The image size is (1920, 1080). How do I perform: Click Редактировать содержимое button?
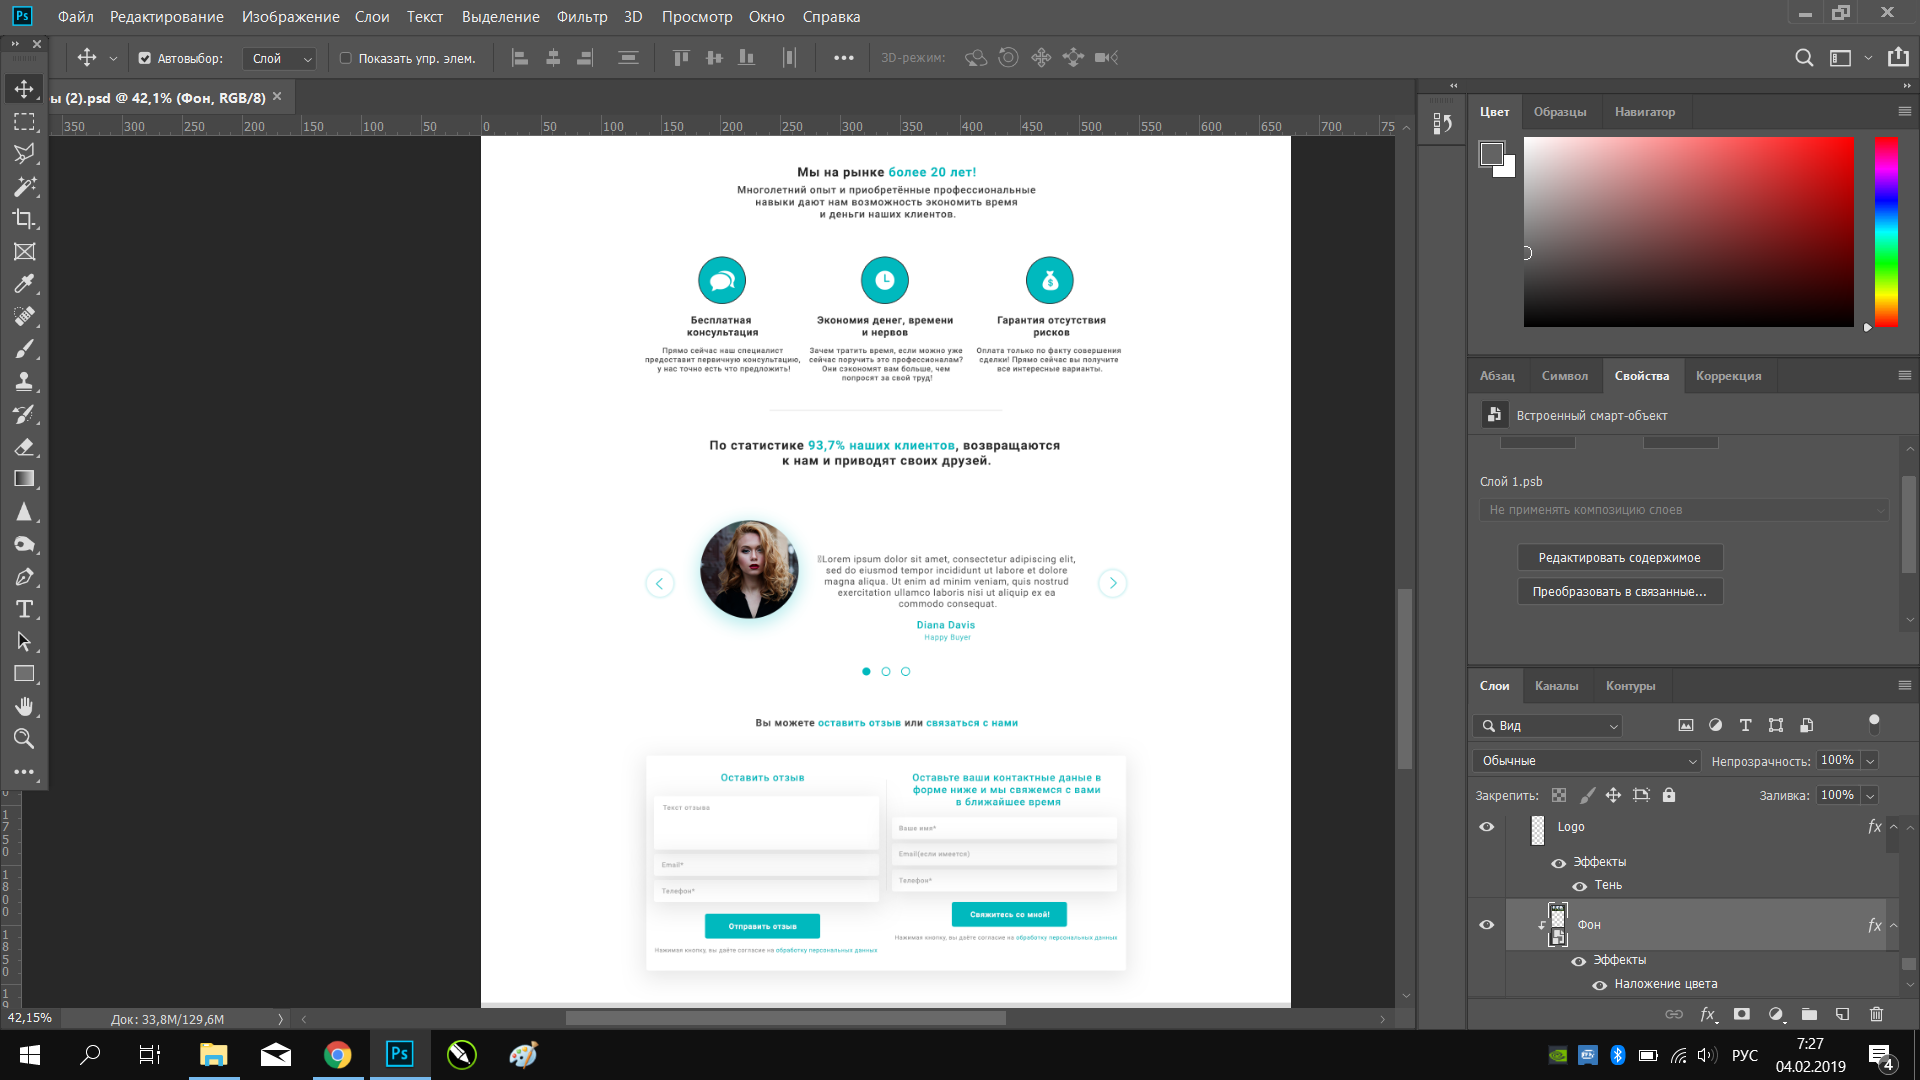[1619, 558]
